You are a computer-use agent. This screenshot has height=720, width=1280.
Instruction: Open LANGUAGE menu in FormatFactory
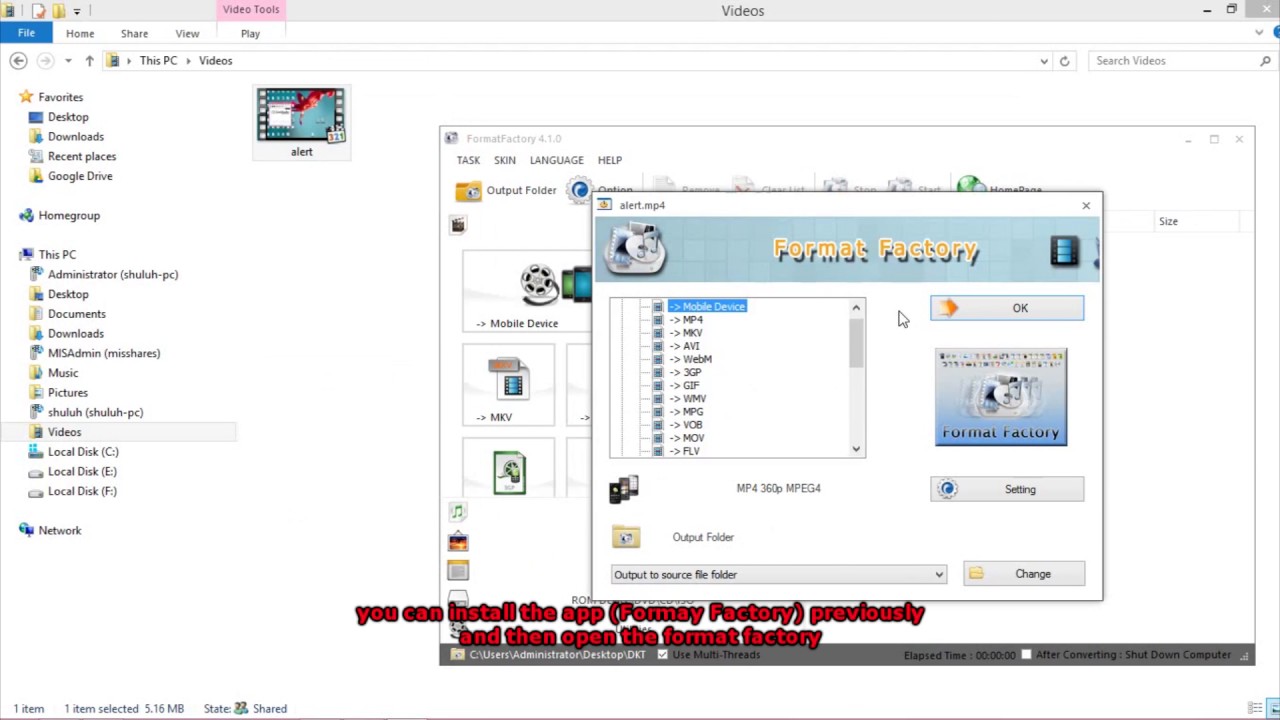coord(556,160)
